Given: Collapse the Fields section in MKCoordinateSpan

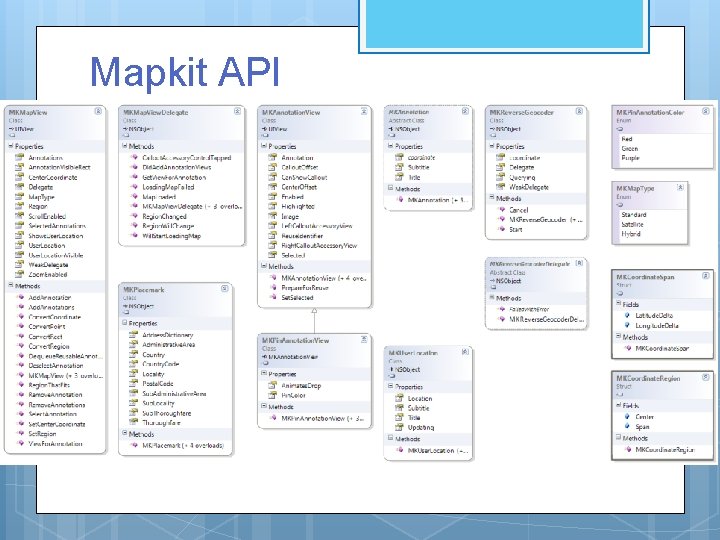Looking at the screenshot, I should click(x=618, y=304).
